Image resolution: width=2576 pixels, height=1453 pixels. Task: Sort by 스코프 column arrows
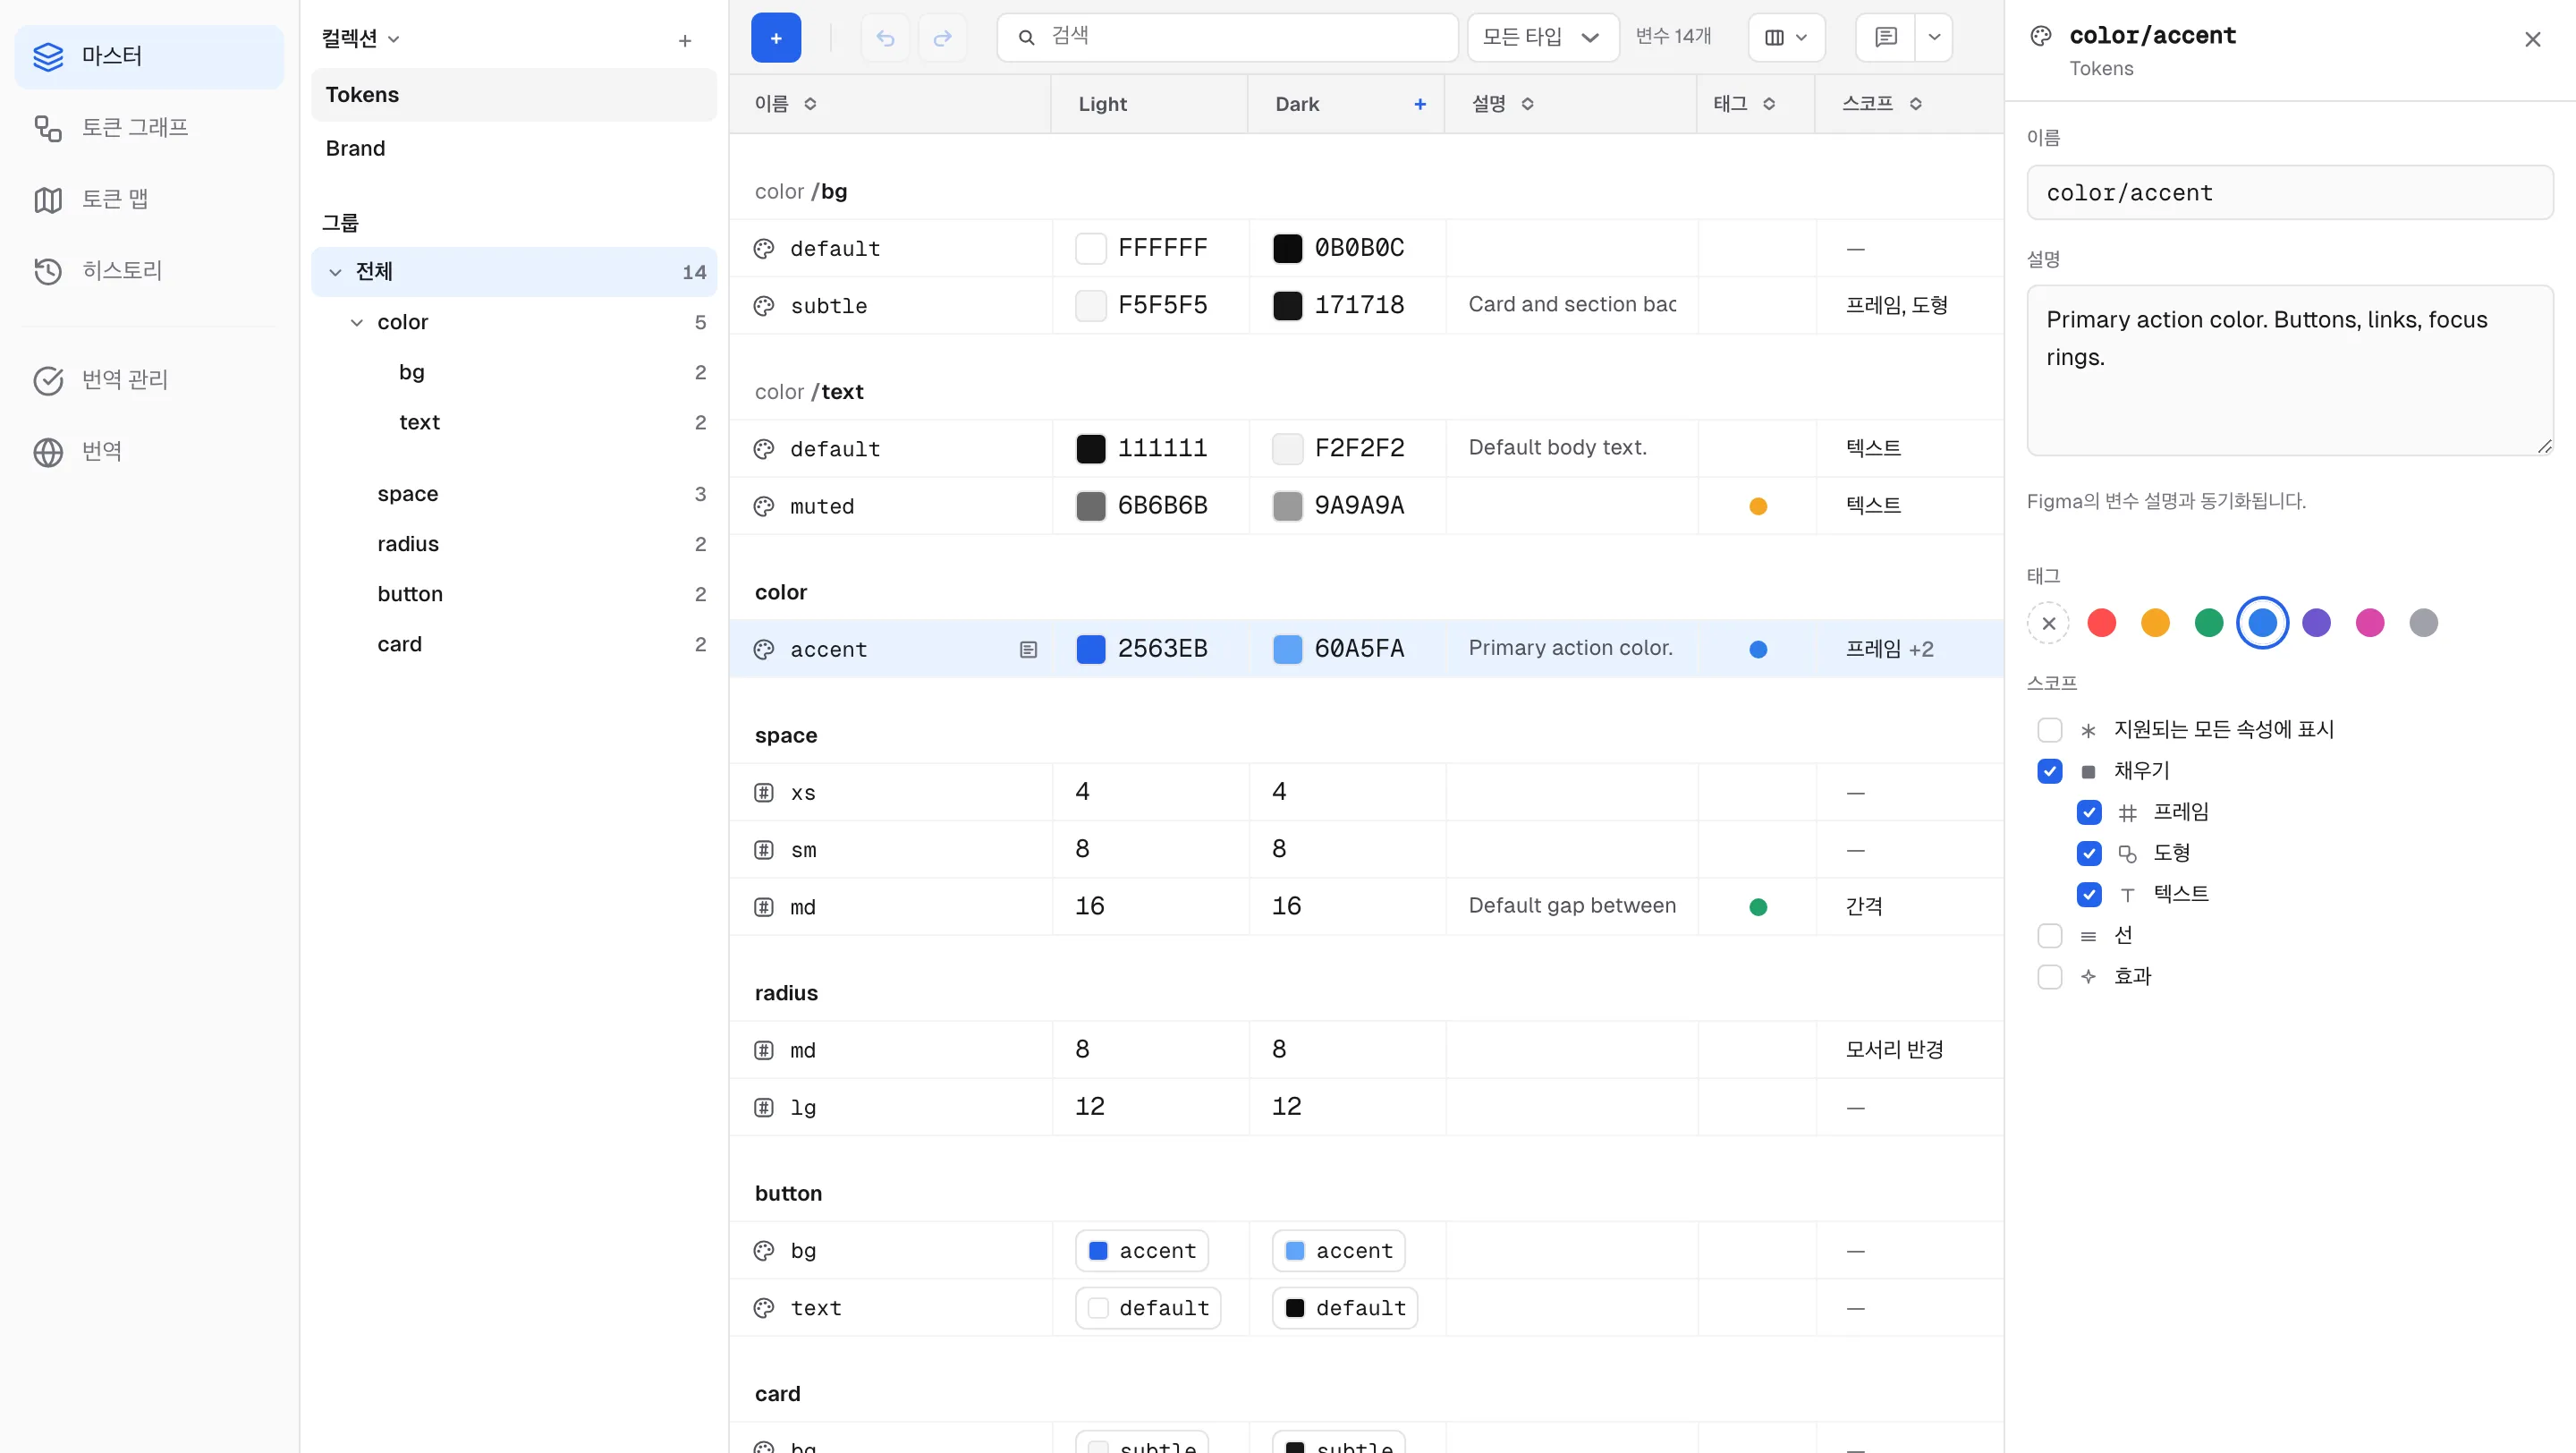1916,104
